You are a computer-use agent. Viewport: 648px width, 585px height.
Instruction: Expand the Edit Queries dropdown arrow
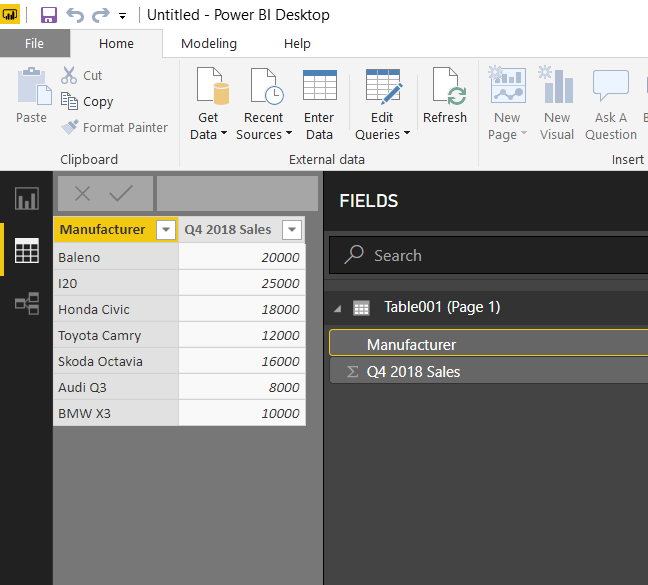point(407,133)
